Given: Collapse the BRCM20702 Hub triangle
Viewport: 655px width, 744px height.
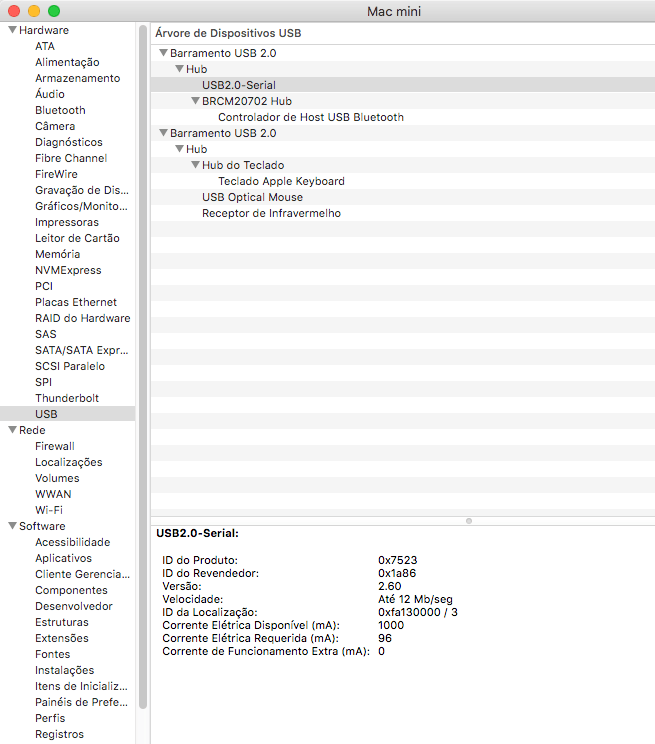Looking at the screenshot, I should coord(196,101).
